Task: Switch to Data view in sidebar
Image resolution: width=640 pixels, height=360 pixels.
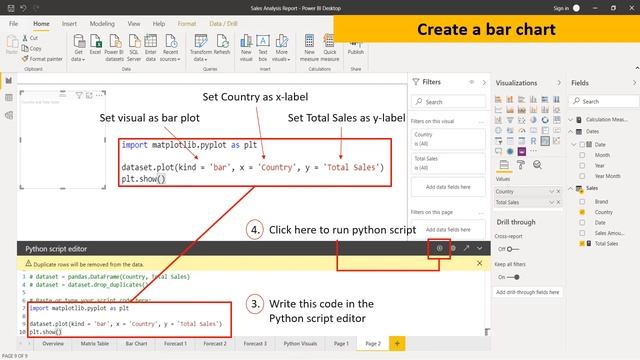Action: [x=9, y=98]
